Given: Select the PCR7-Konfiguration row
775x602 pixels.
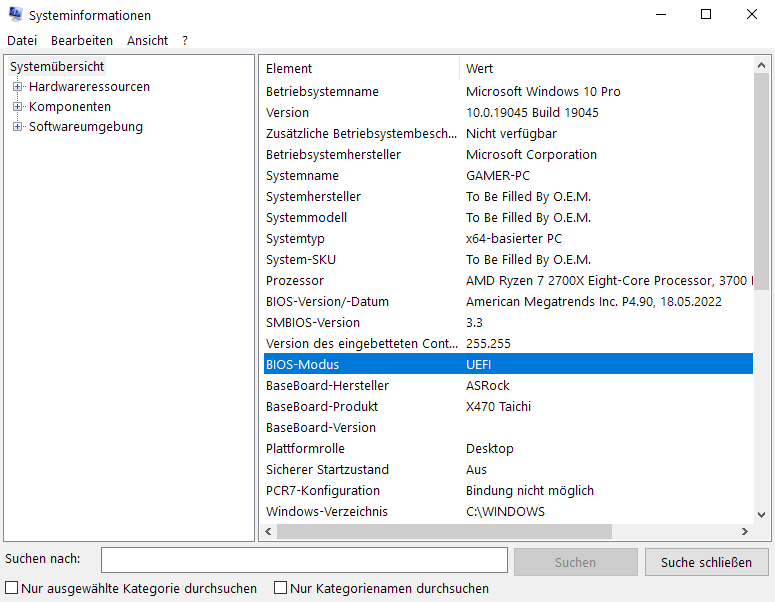Looking at the screenshot, I should click(x=508, y=490).
